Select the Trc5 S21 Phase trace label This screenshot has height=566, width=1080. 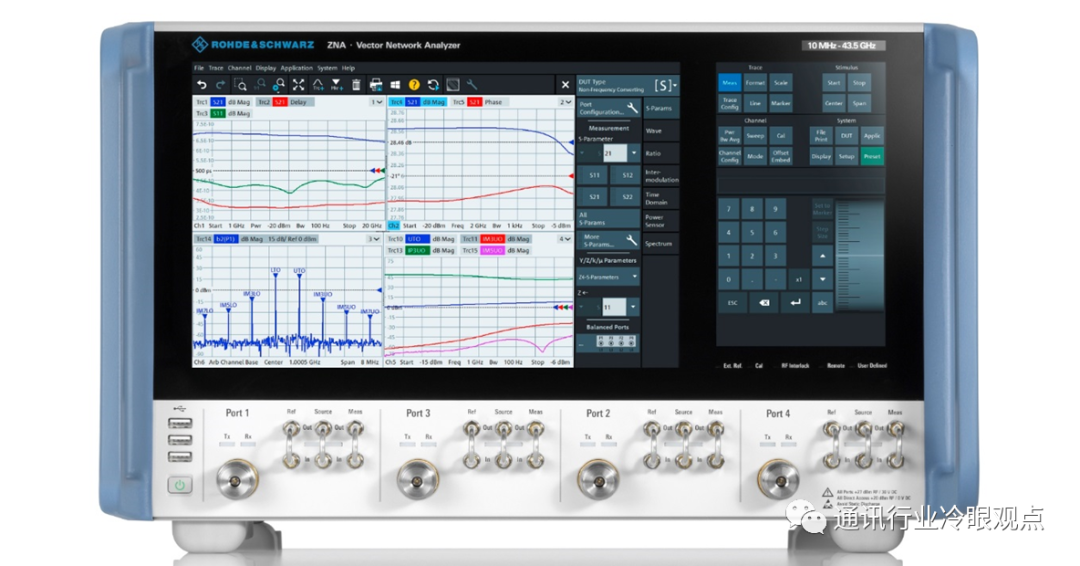pyautogui.click(x=479, y=102)
